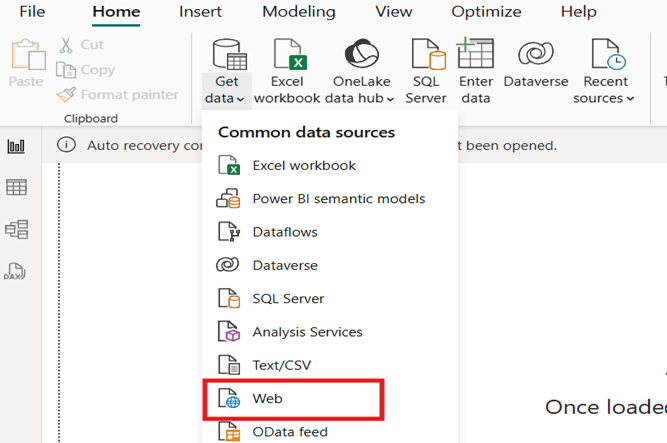Open the Modeling tab
This screenshot has width=667, height=443.
click(299, 11)
